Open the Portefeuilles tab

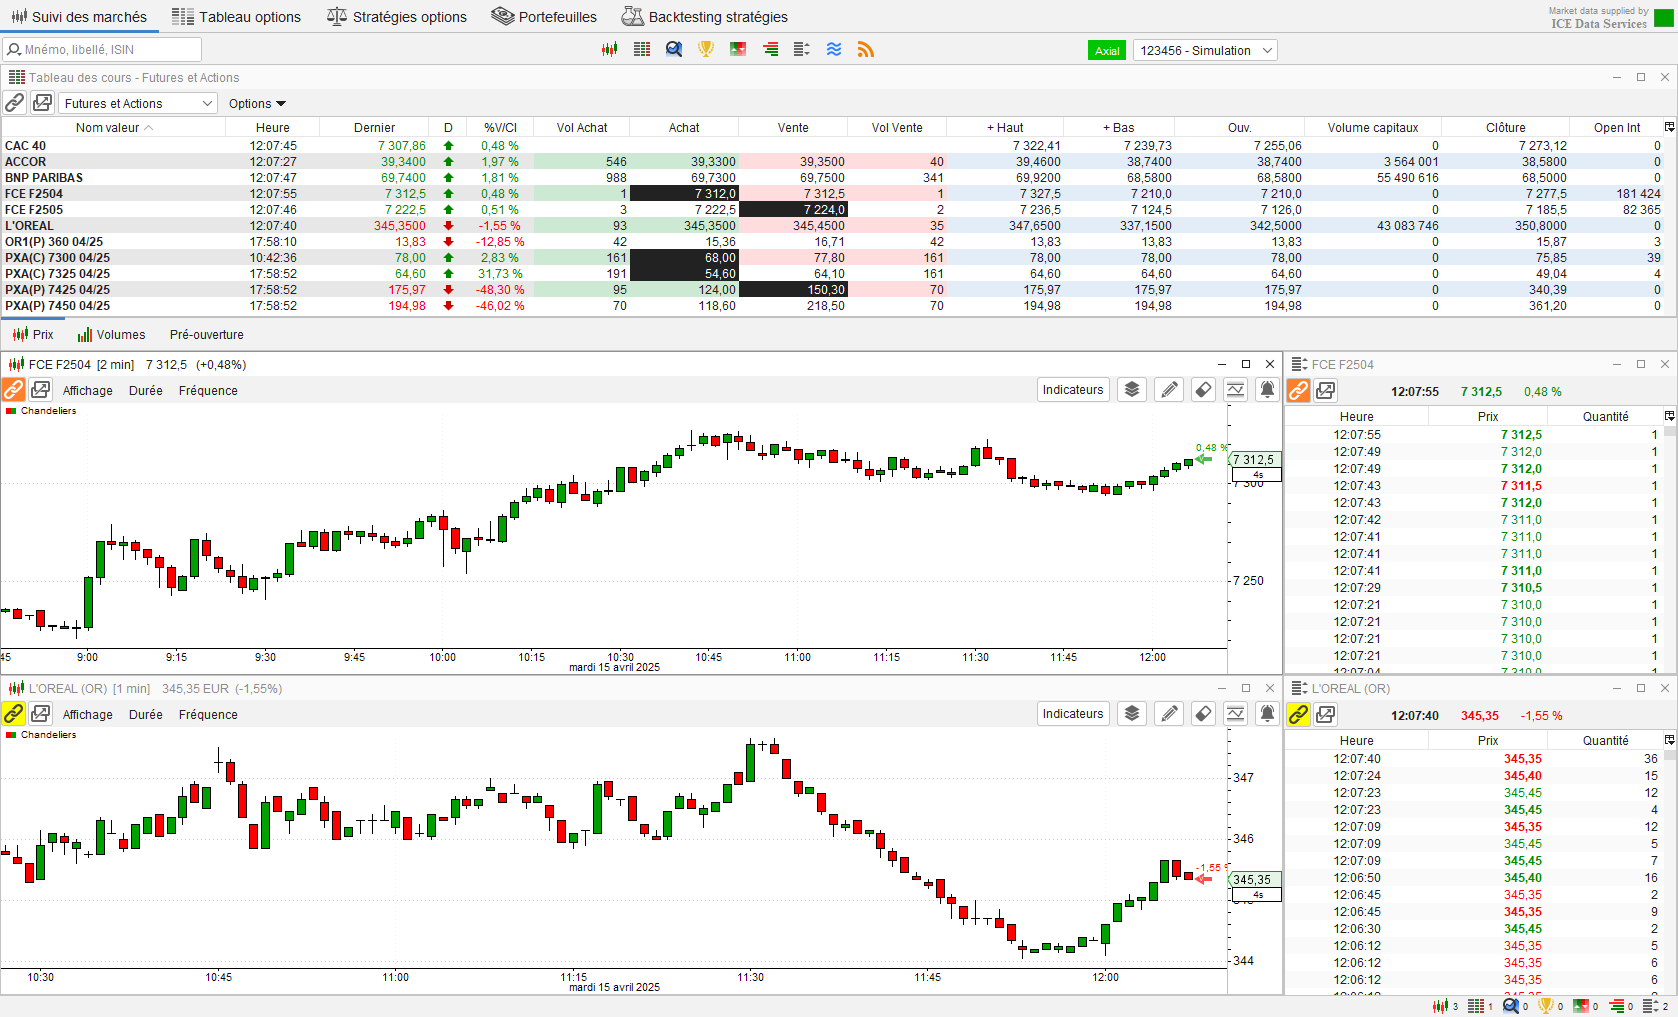click(x=544, y=17)
